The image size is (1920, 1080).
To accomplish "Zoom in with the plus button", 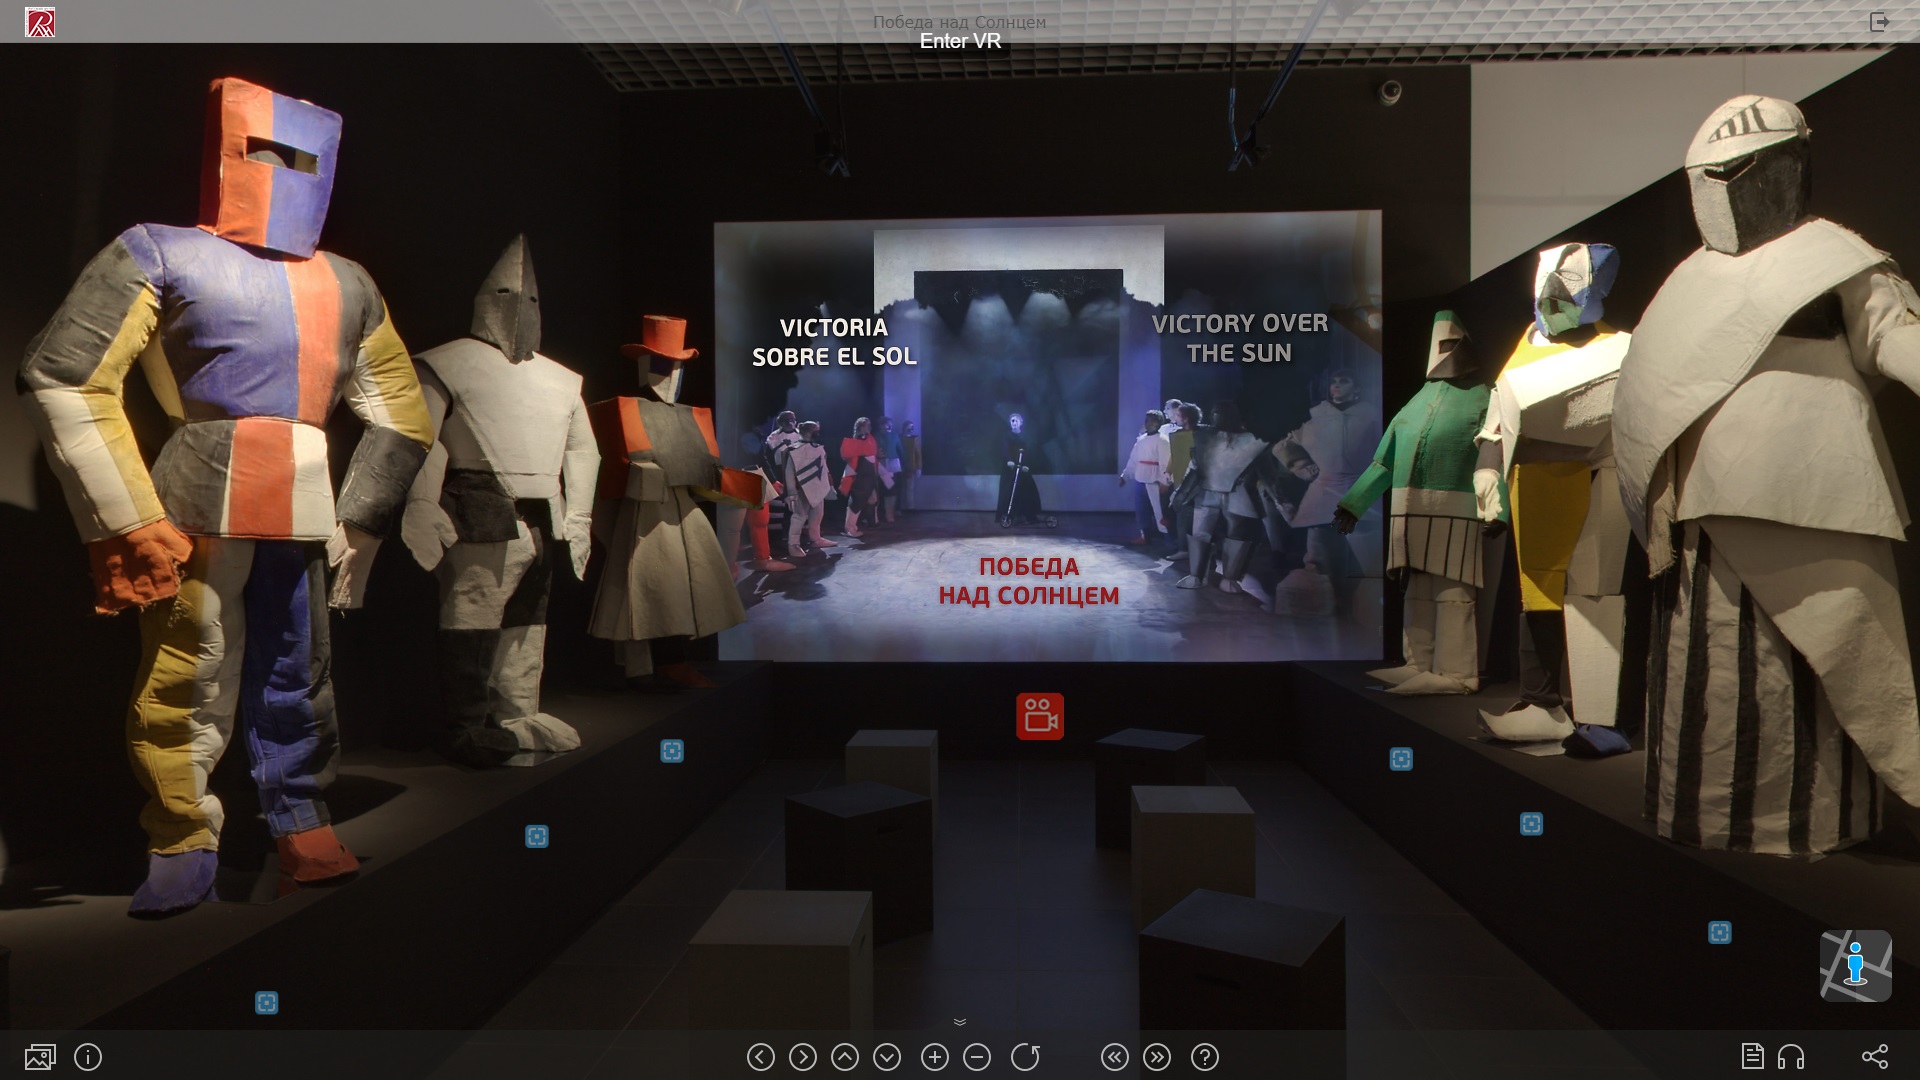I will click(935, 1057).
